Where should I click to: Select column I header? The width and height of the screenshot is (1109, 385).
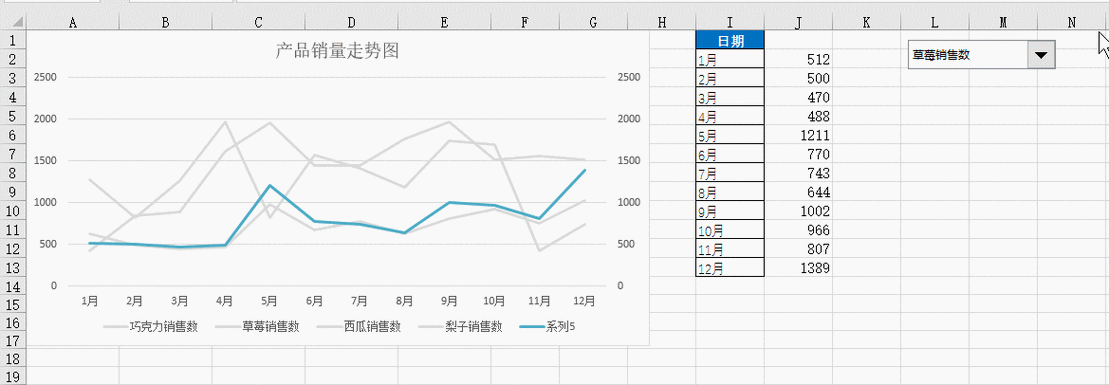click(730, 23)
